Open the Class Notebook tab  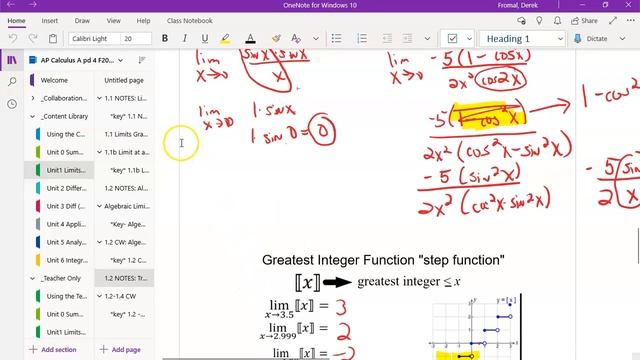click(x=189, y=20)
